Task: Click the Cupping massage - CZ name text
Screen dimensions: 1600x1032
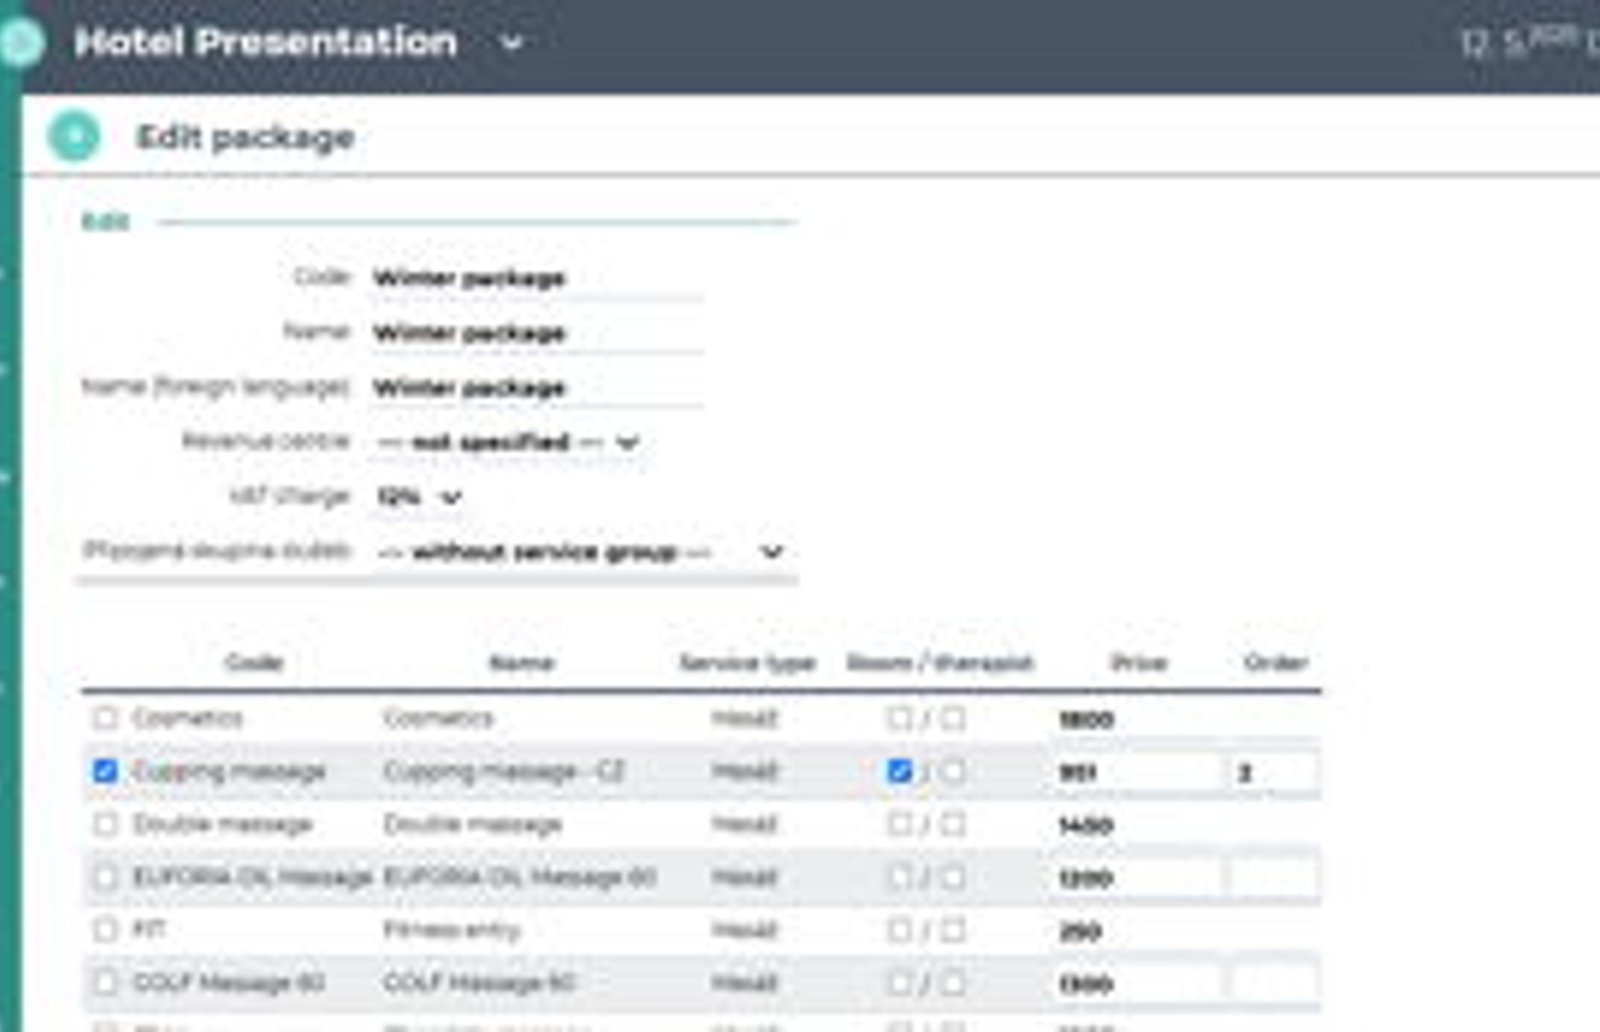Action: click(504, 771)
